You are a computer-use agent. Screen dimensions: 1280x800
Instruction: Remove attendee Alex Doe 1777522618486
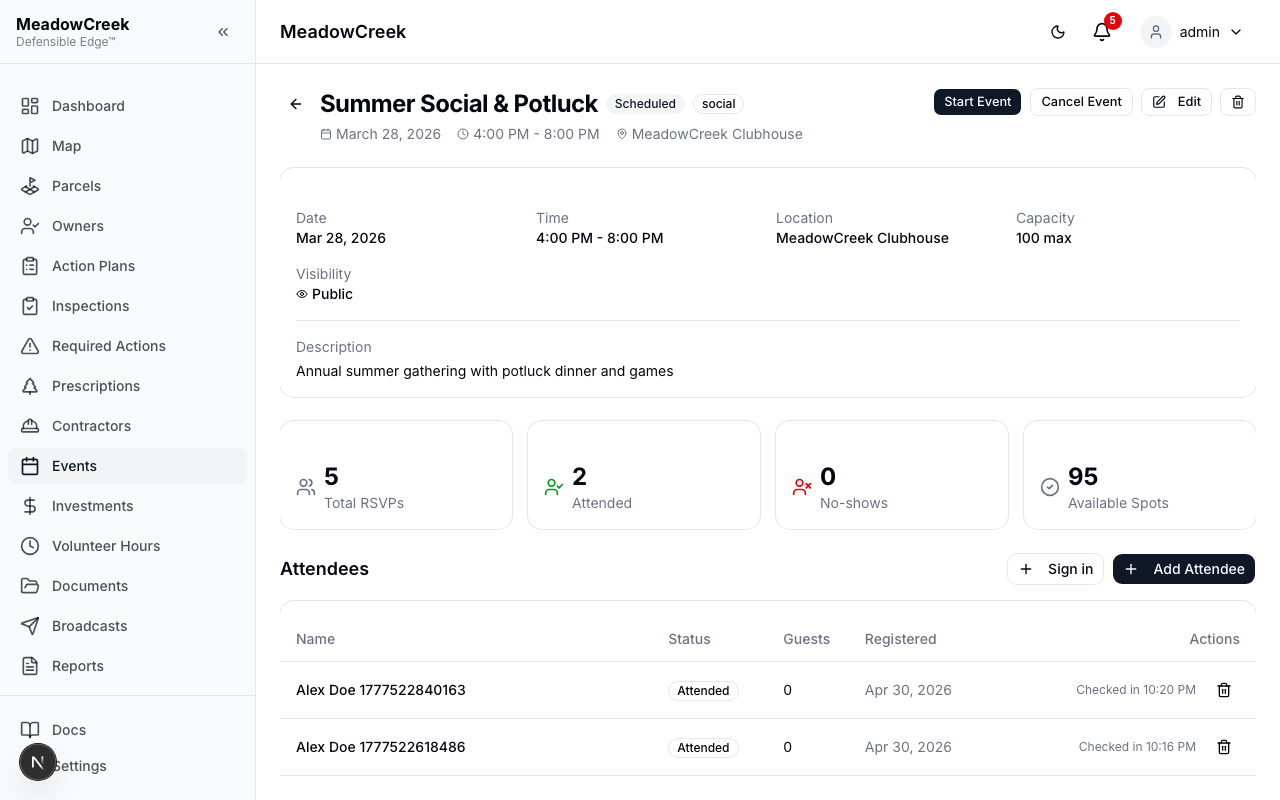point(1223,747)
